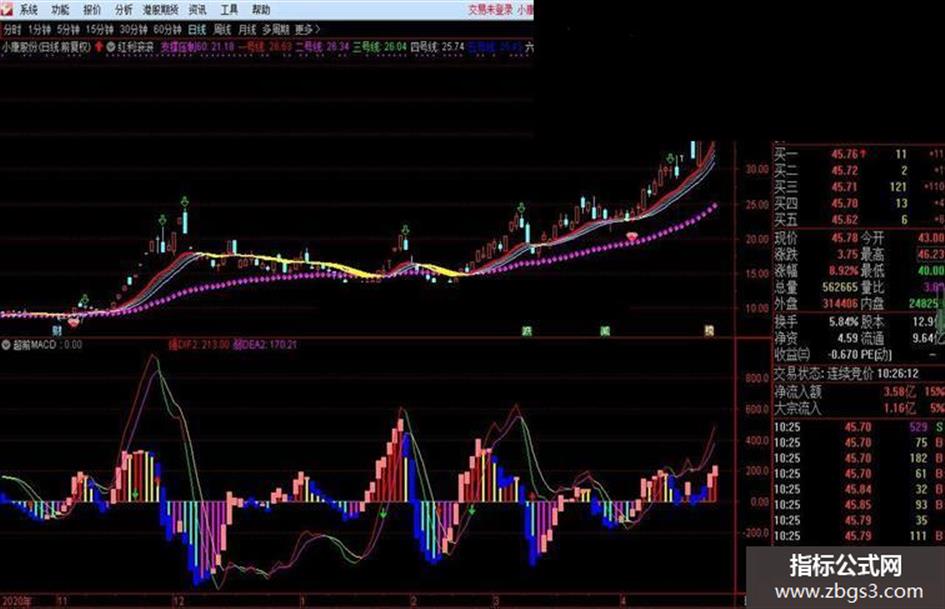Open the 分析 menu

tap(124, 10)
